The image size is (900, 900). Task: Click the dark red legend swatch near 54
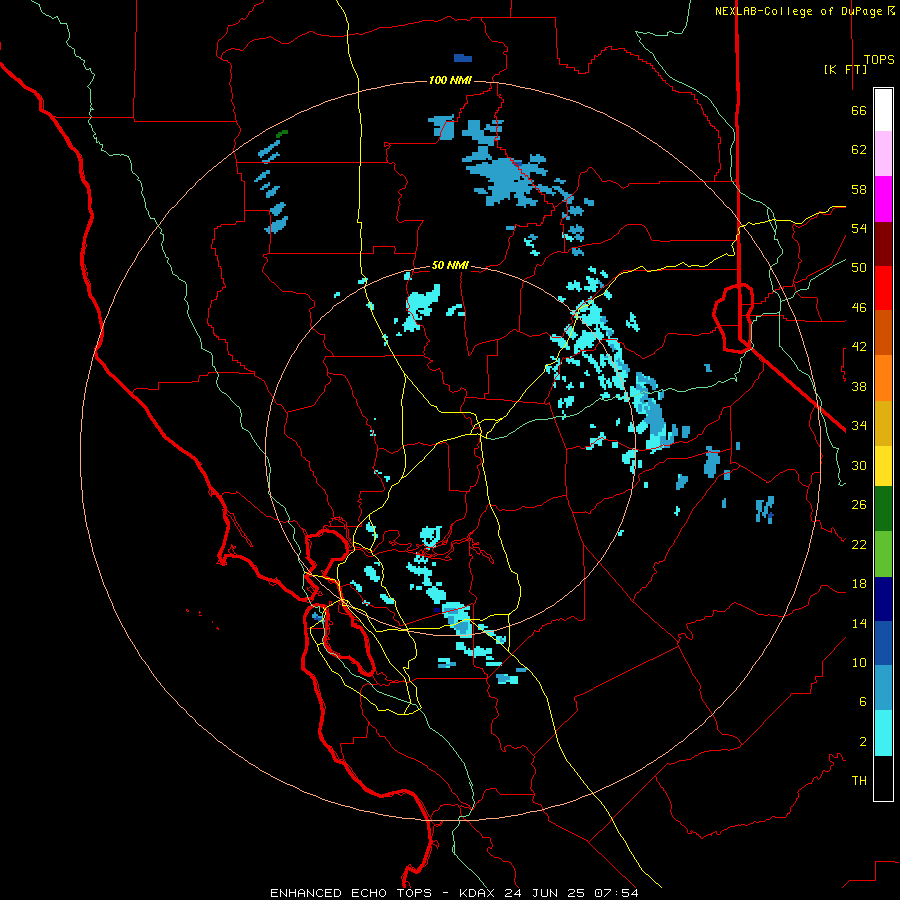click(883, 244)
